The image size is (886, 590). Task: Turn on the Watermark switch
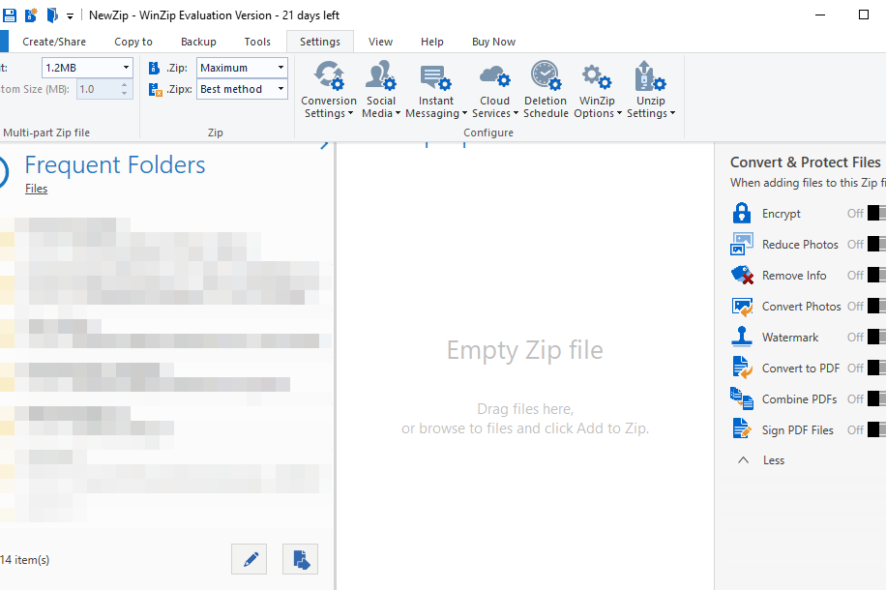click(x=876, y=337)
